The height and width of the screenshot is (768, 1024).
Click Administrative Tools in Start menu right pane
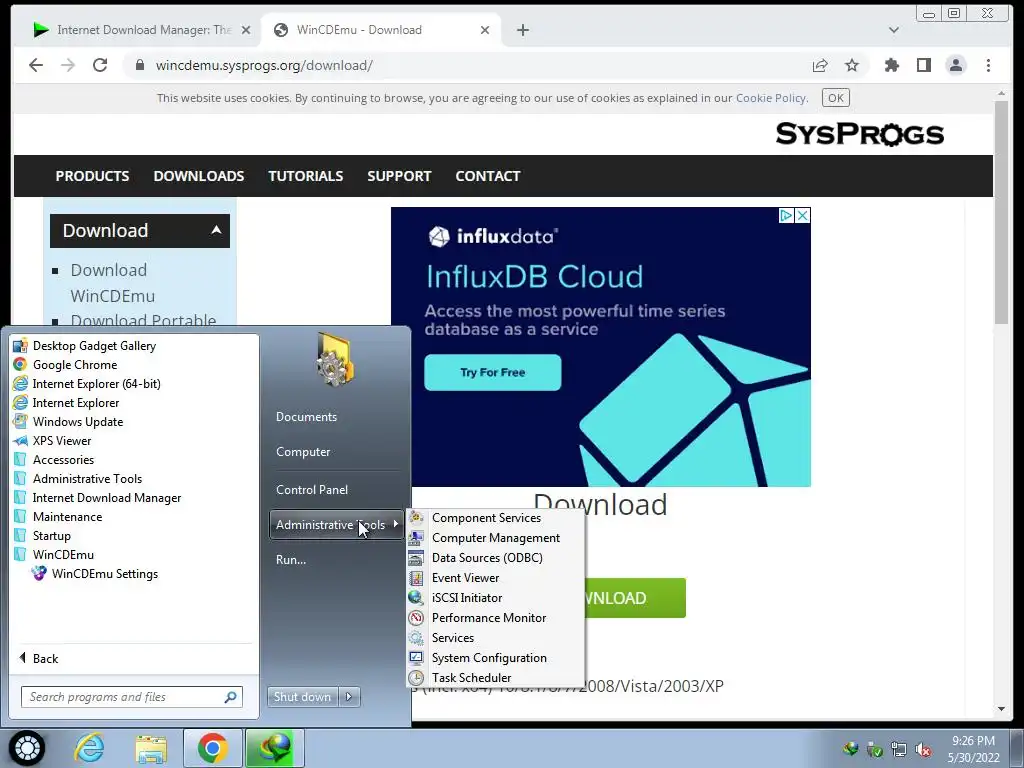(x=336, y=525)
